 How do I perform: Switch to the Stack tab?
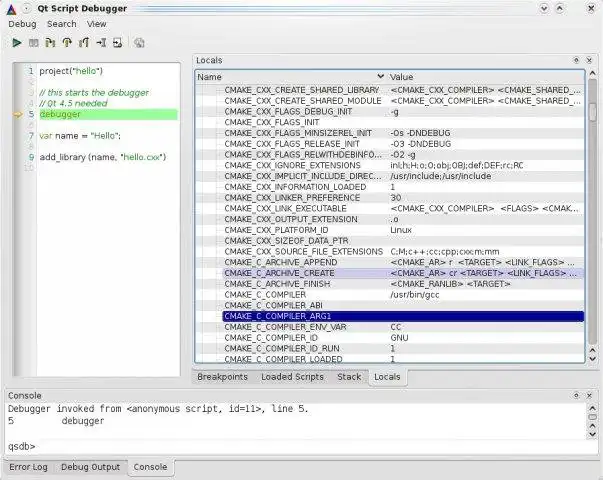pyautogui.click(x=349, y=377)
